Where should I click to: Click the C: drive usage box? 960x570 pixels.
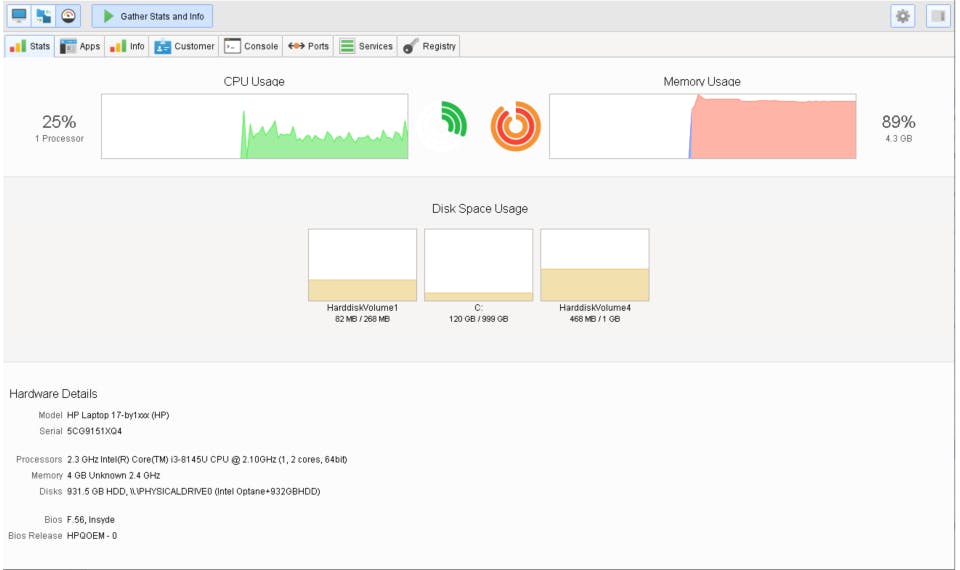(479, 265)
